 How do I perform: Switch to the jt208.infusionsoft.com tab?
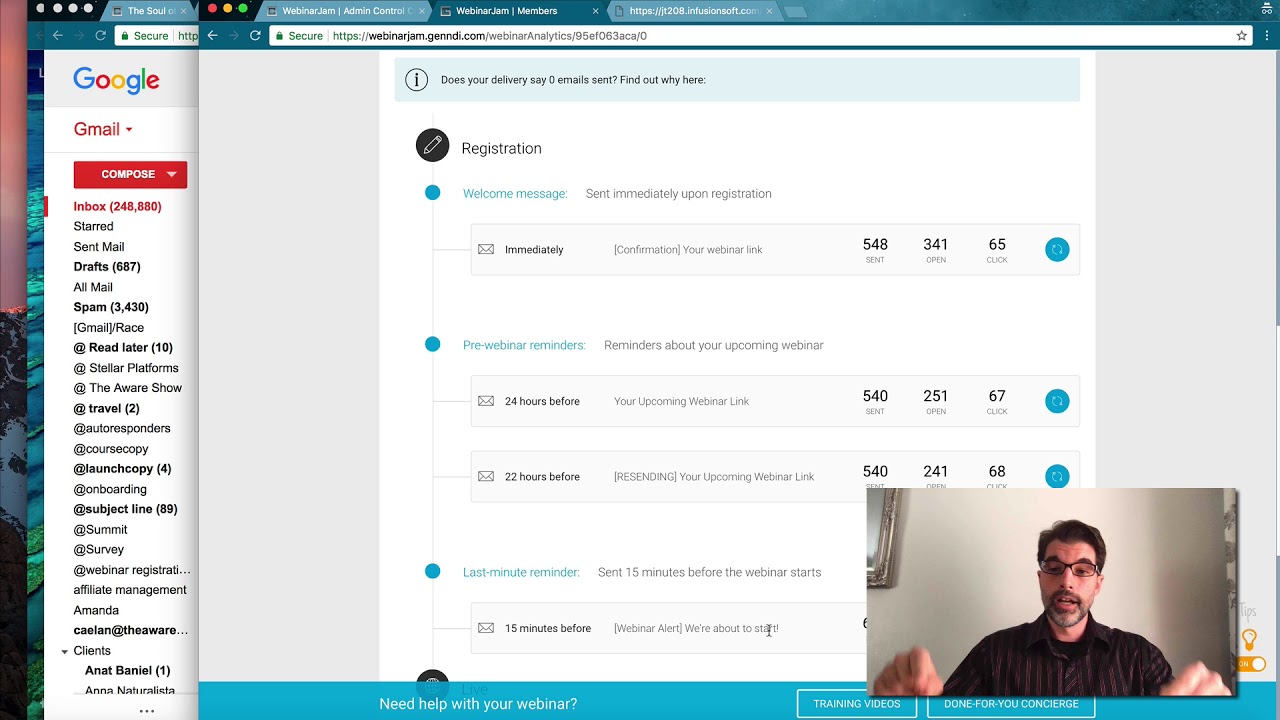pos(693,11)
